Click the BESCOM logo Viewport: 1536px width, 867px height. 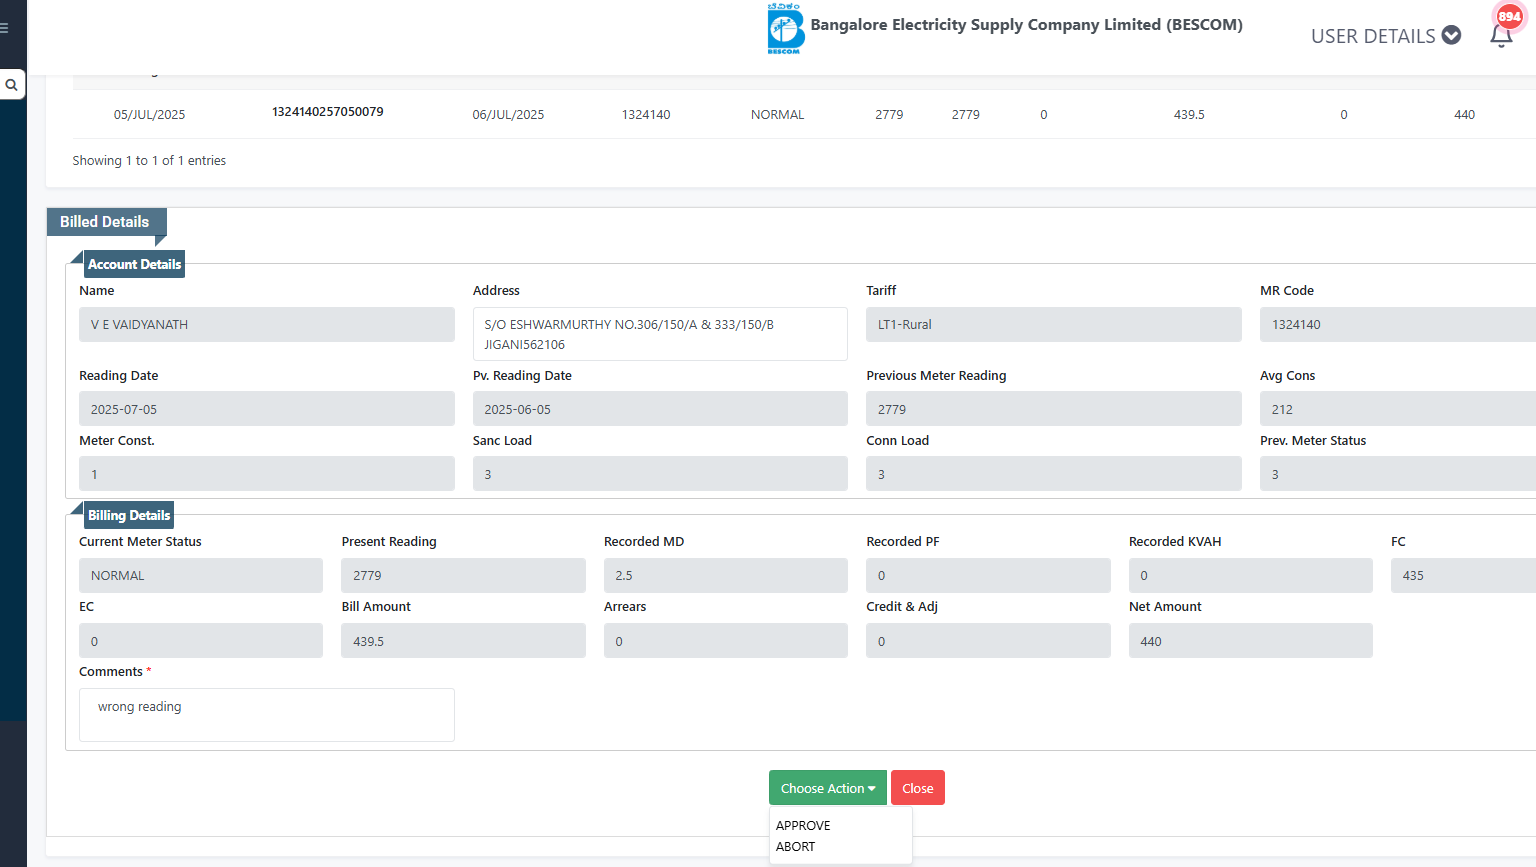tap(785, 28)
